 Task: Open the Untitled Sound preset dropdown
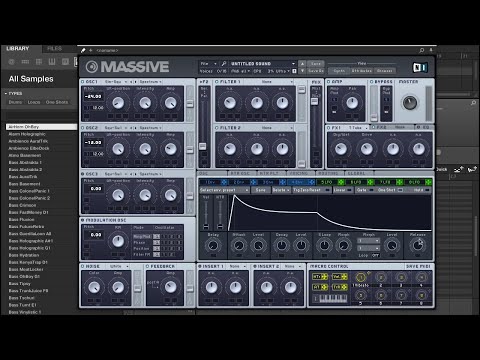(x=263, y=64)
